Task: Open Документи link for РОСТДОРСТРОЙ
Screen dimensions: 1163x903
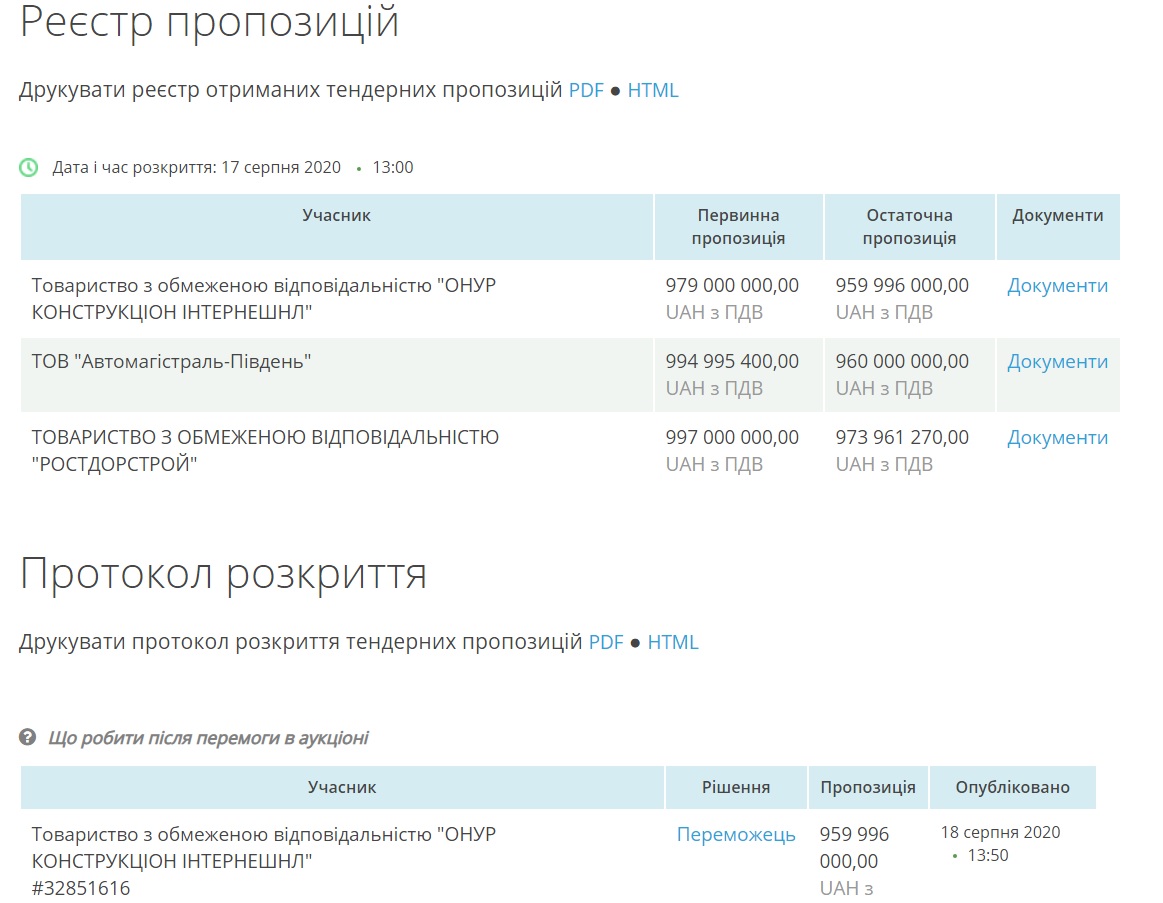Action: point(1057,438)
